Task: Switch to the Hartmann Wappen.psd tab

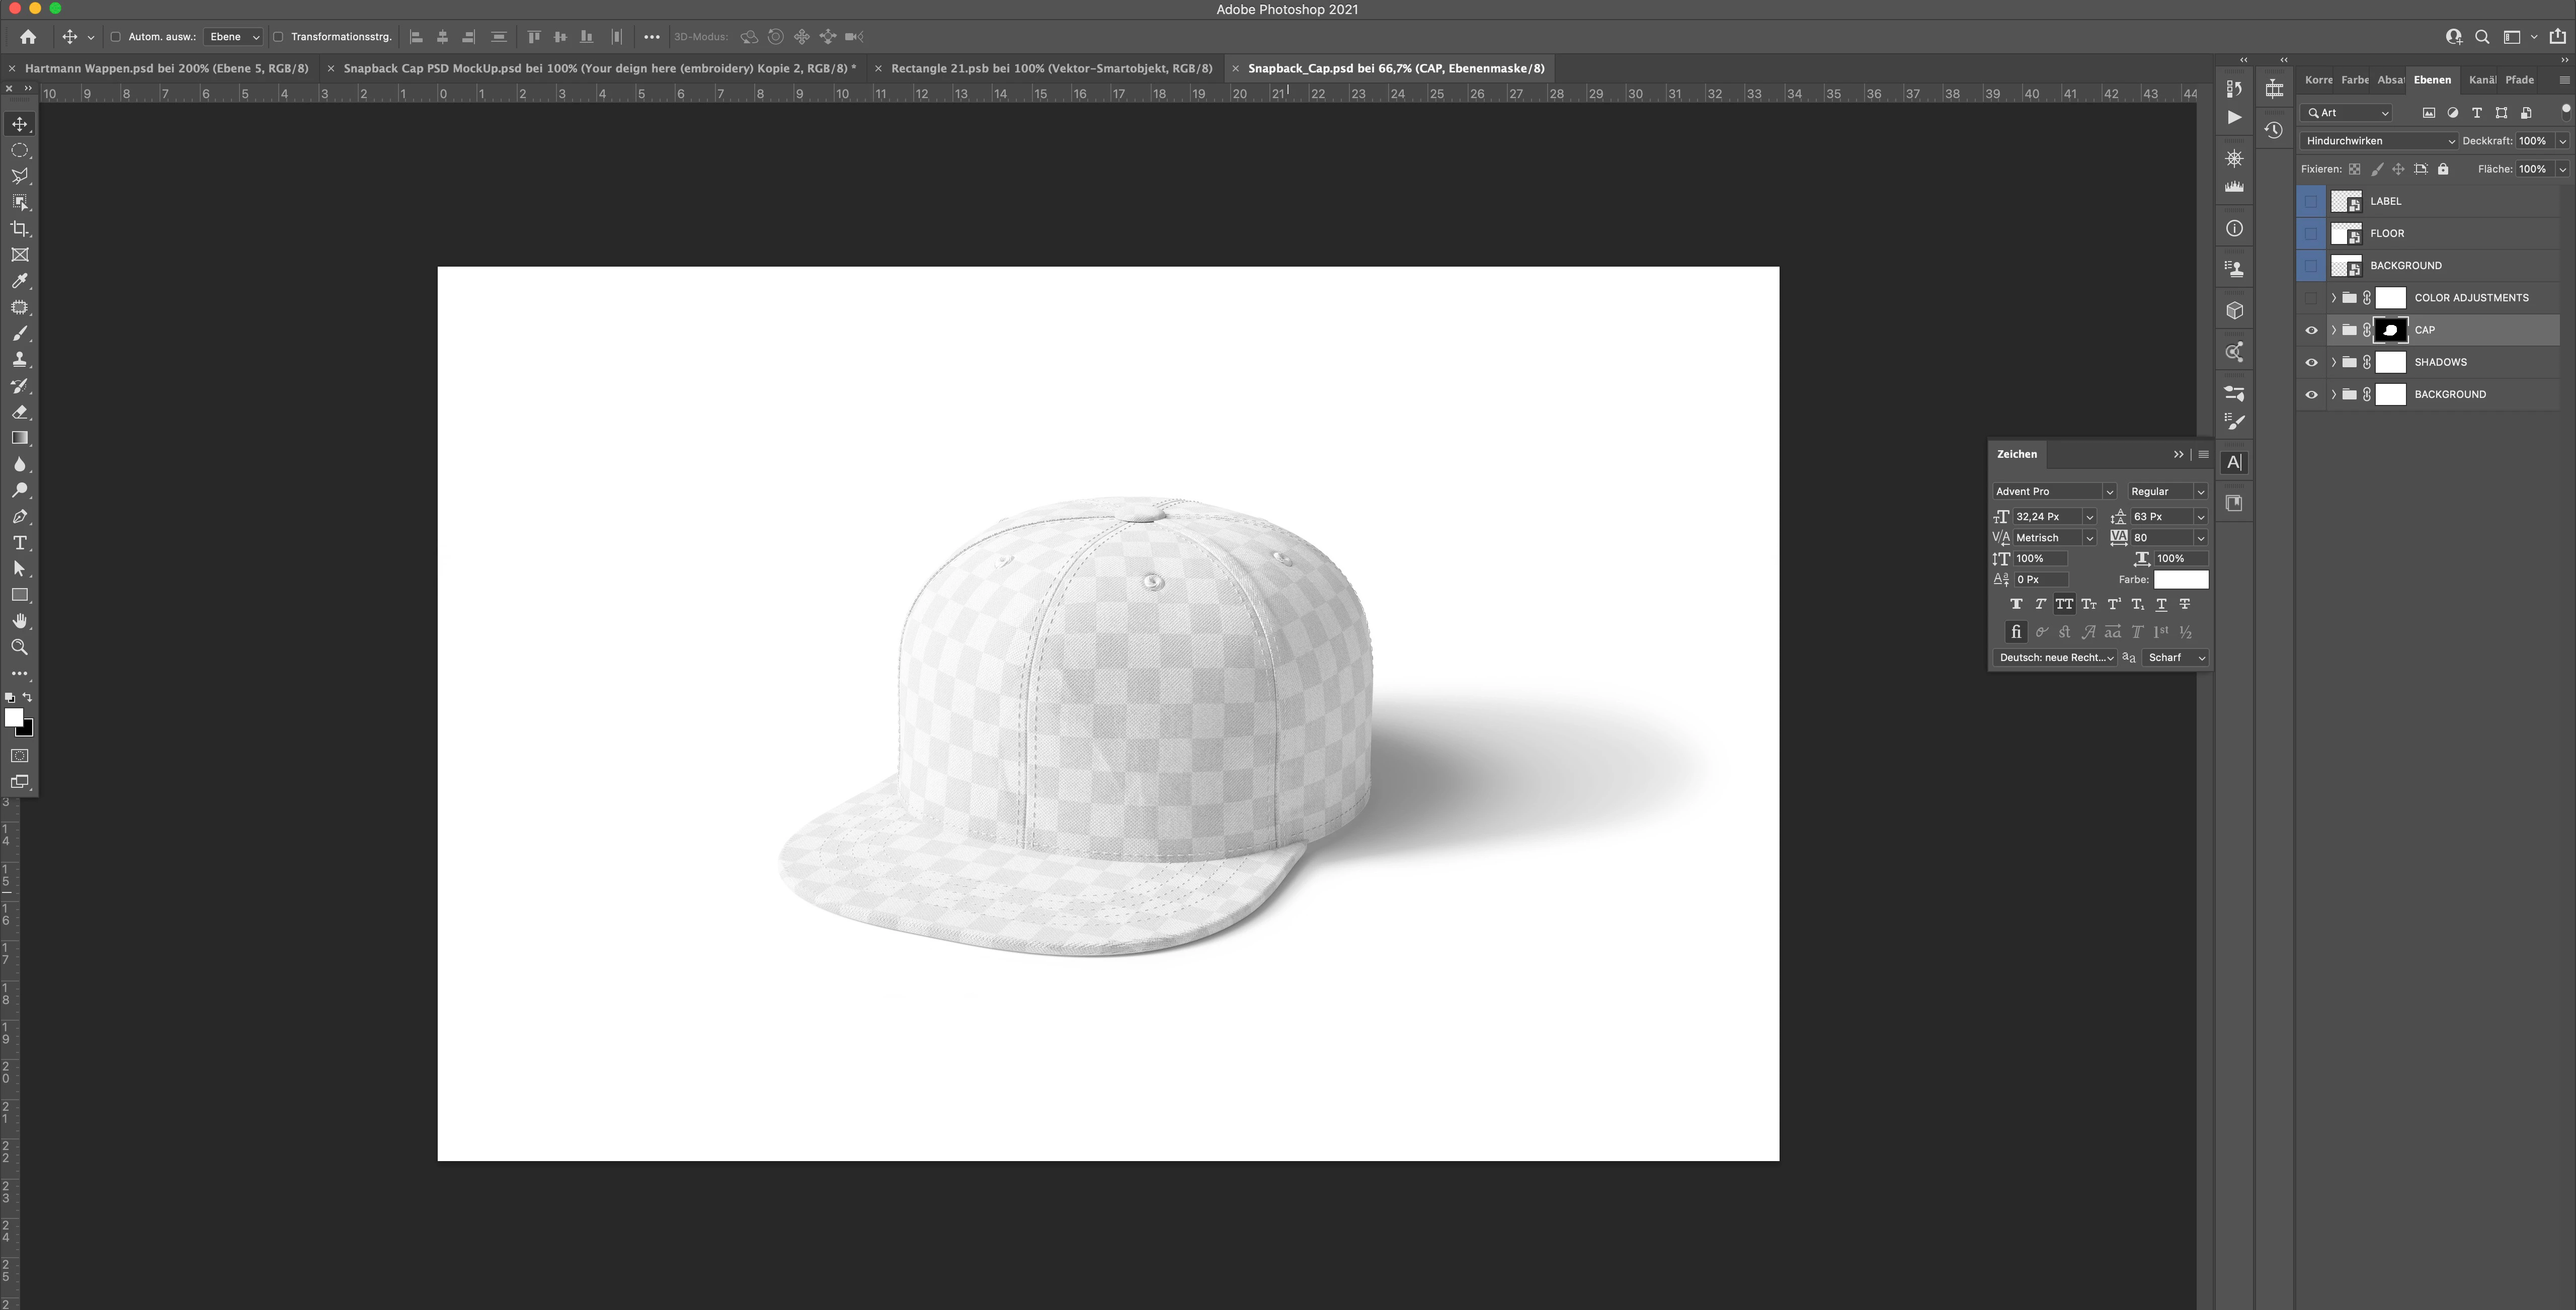Action: tap(166, 68)
